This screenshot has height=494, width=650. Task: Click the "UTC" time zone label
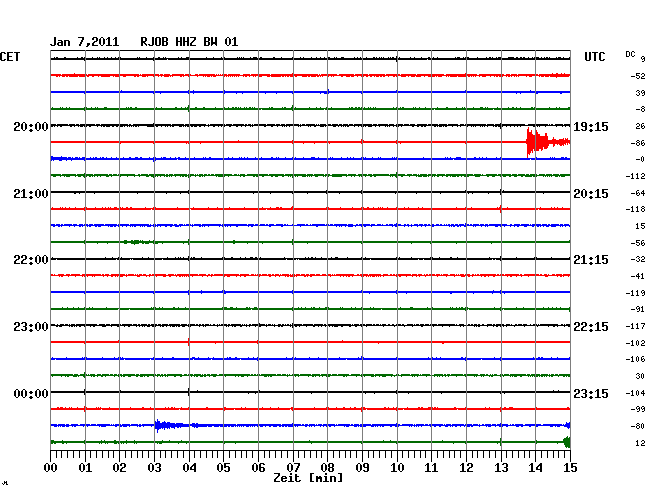point(594,57)
